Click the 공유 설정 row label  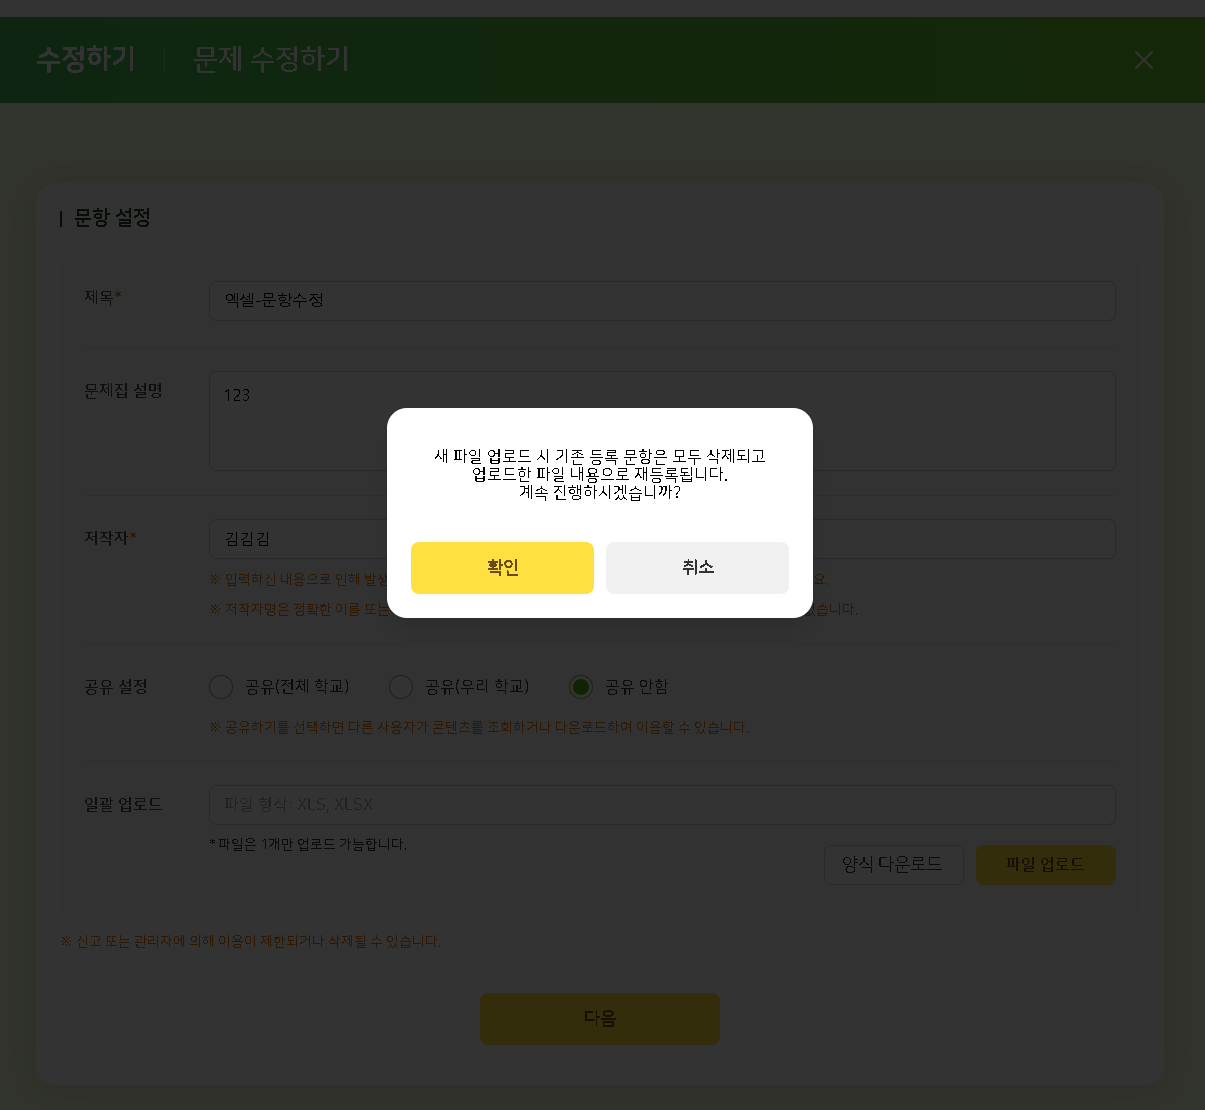(116, 687)
